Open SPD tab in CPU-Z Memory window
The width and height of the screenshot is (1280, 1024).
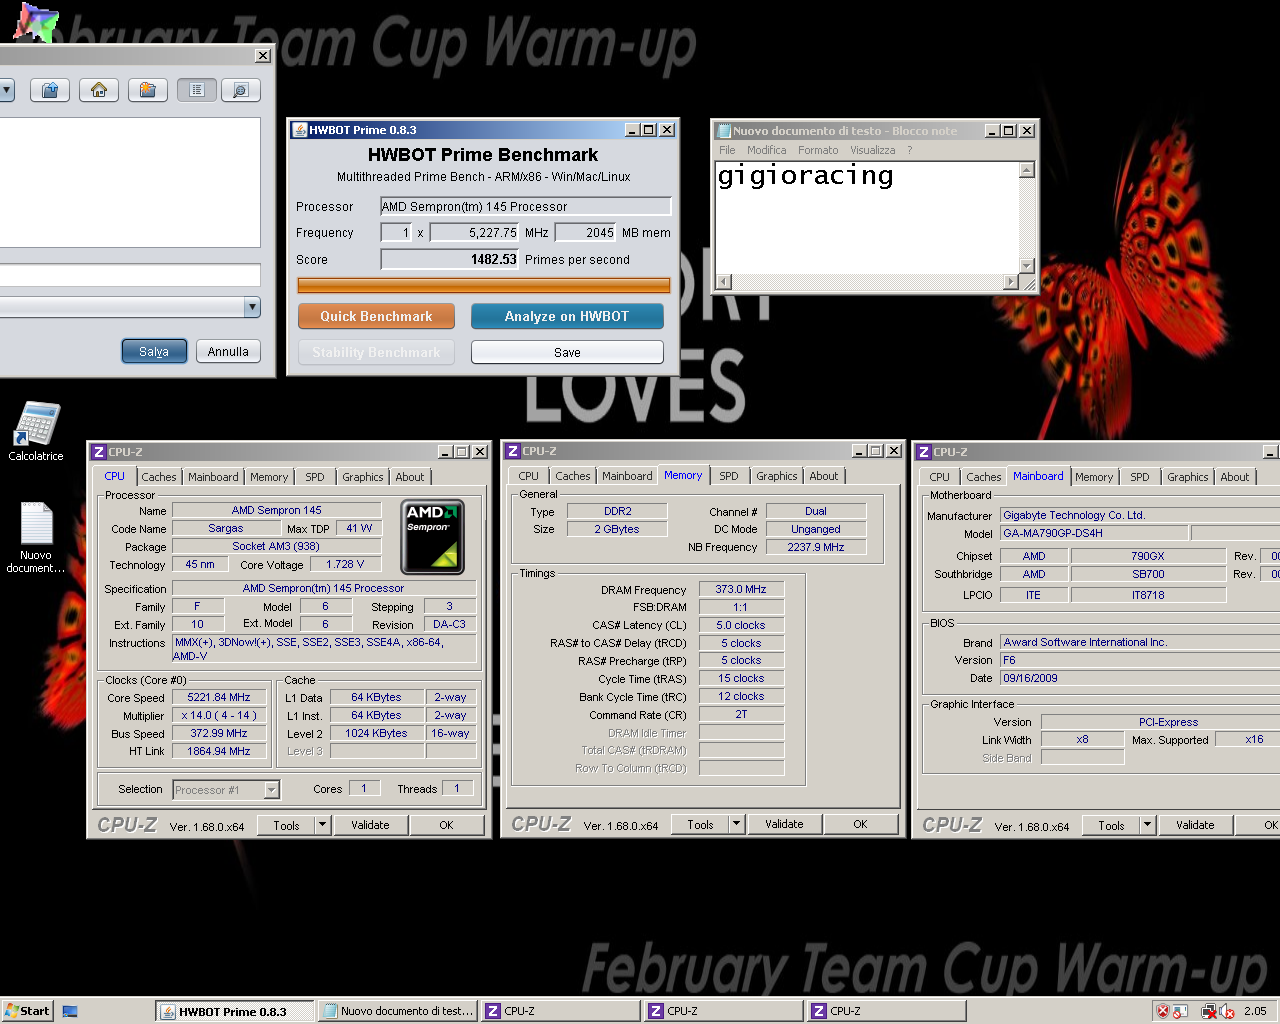[729, 476]
